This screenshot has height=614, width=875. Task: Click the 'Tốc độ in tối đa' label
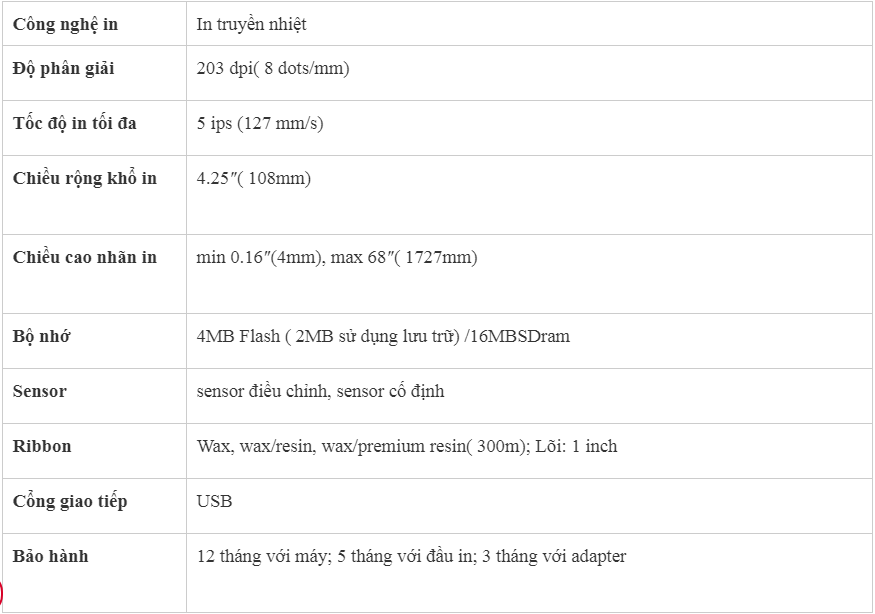point(75,123)
